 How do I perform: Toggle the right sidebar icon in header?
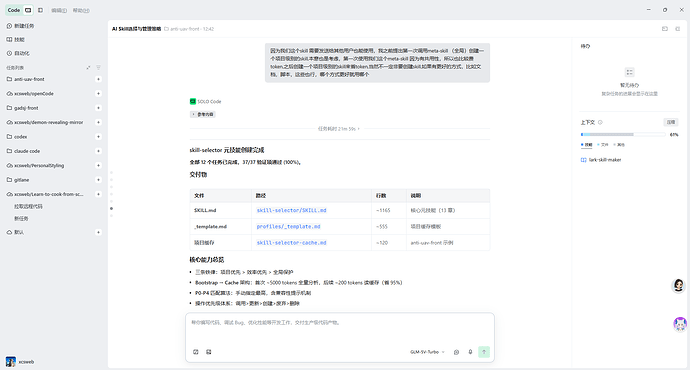point(678,29)
